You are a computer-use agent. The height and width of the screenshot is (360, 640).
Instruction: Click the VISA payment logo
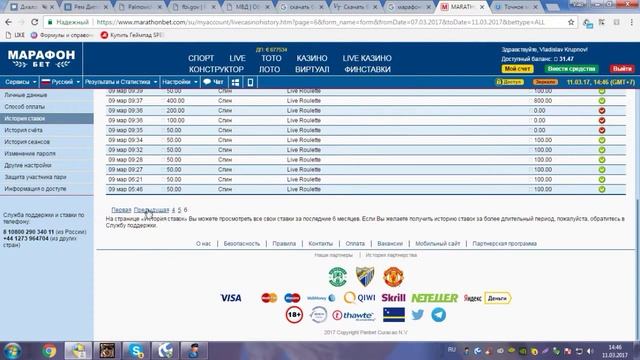[x=231, y=298]
